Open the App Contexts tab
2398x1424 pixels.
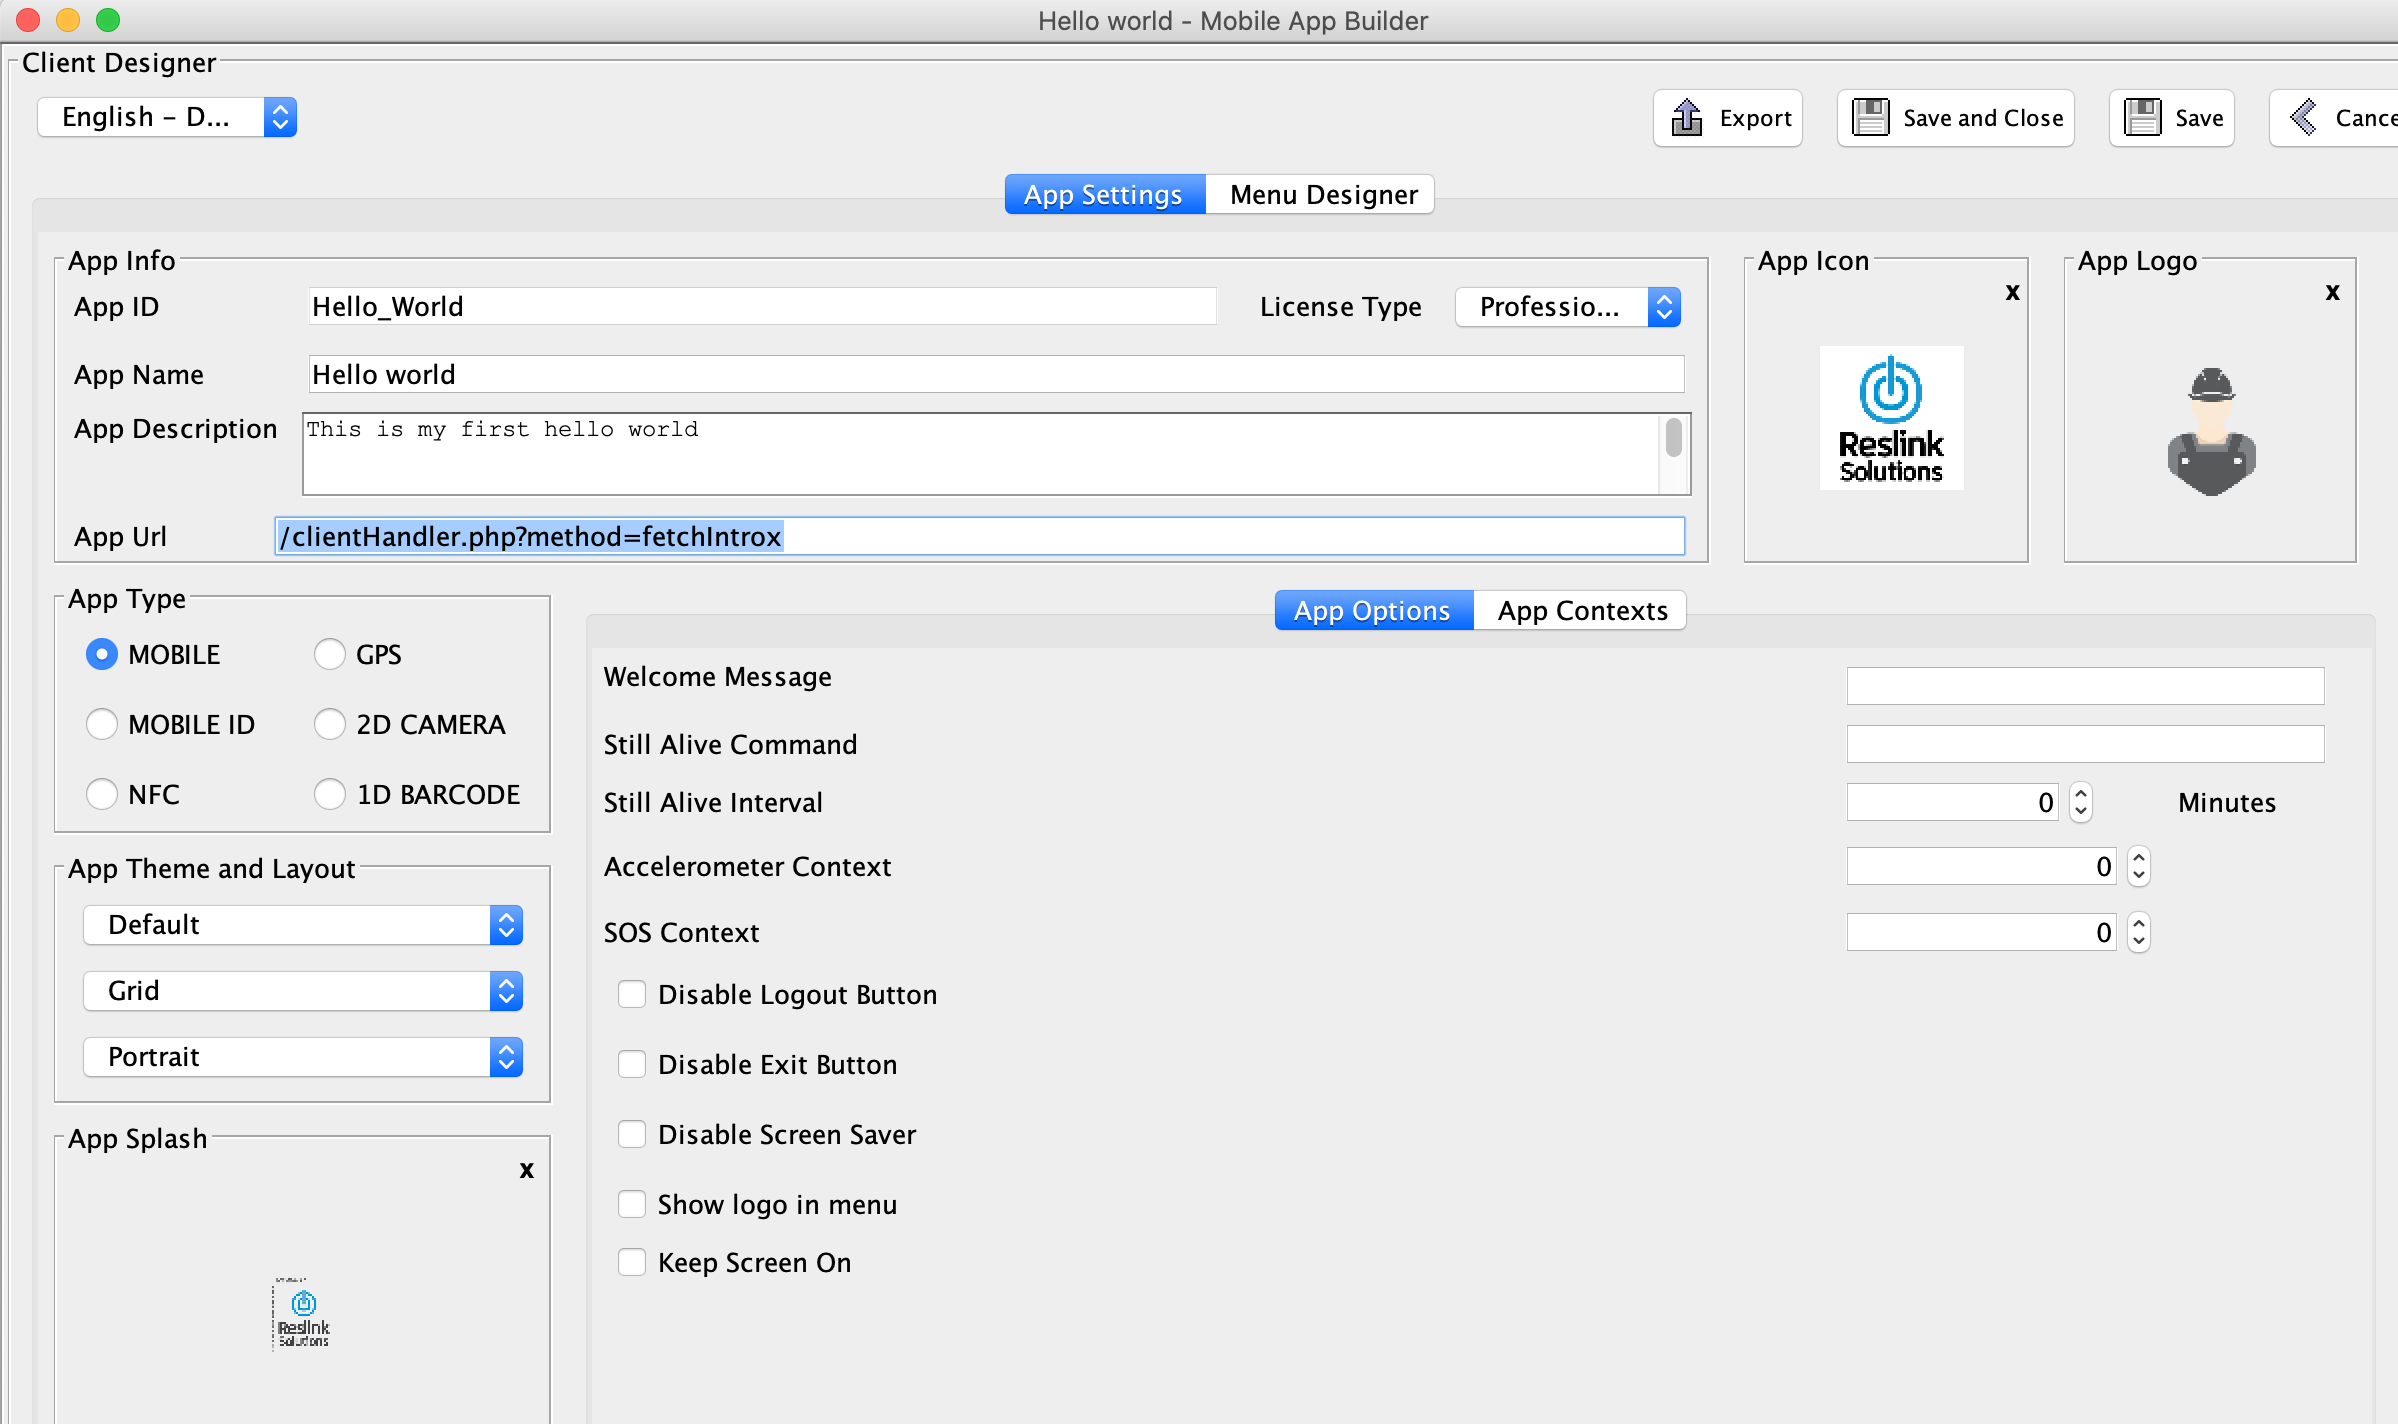point(1581,610)
